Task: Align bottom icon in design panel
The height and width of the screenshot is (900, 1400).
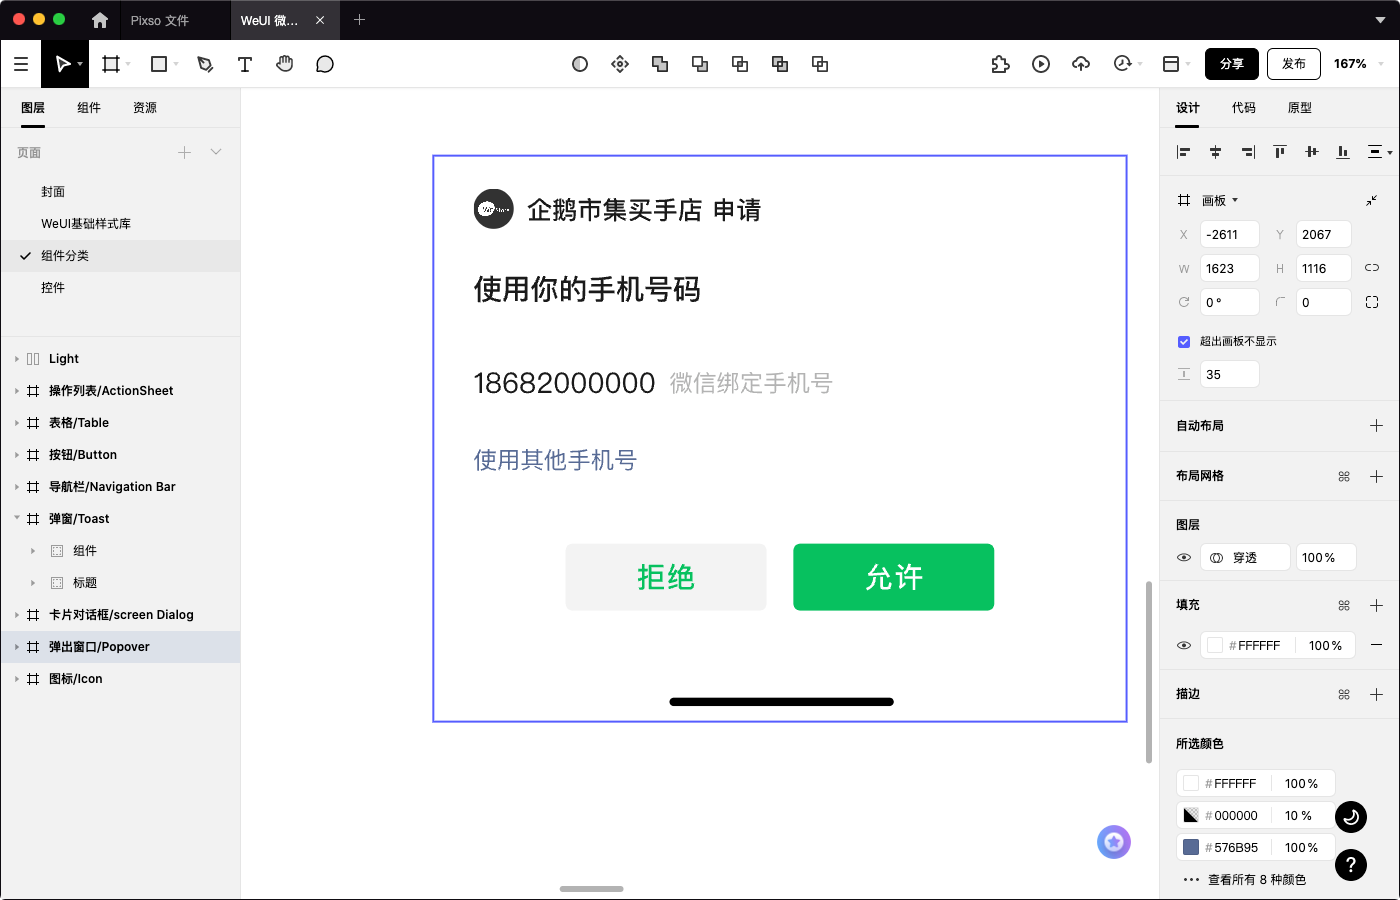Action: [x=1343, y=152]
